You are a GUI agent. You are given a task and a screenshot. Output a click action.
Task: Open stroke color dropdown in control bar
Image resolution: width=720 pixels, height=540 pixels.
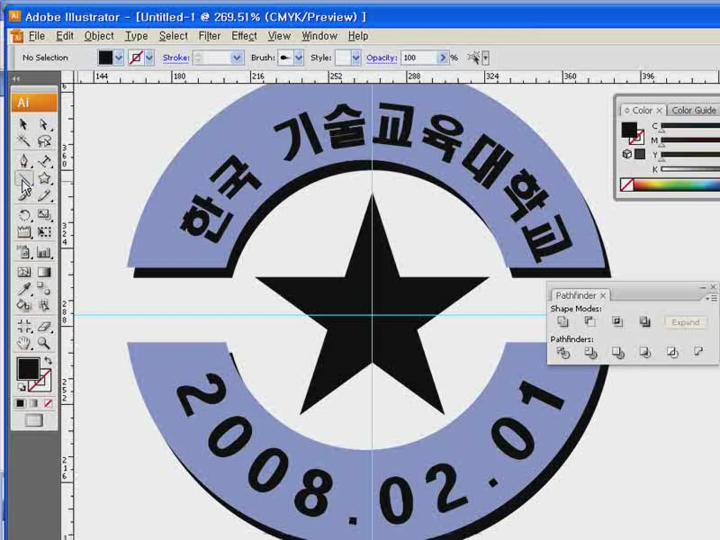pos(149,58)
